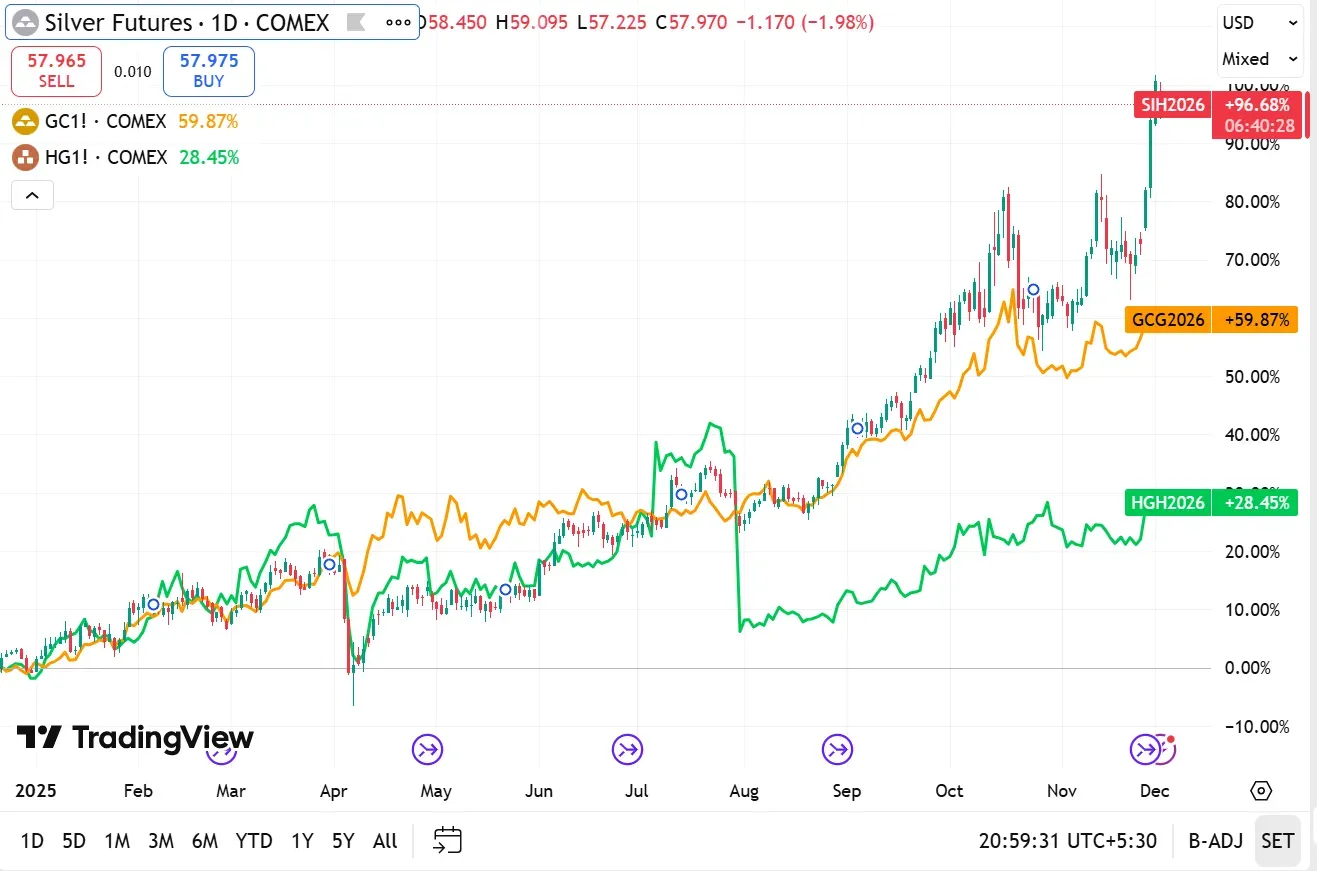Toggle the SET session button
Image resolution: width=1317 pixels, height=871 pixels.
tap(1277, 841)
